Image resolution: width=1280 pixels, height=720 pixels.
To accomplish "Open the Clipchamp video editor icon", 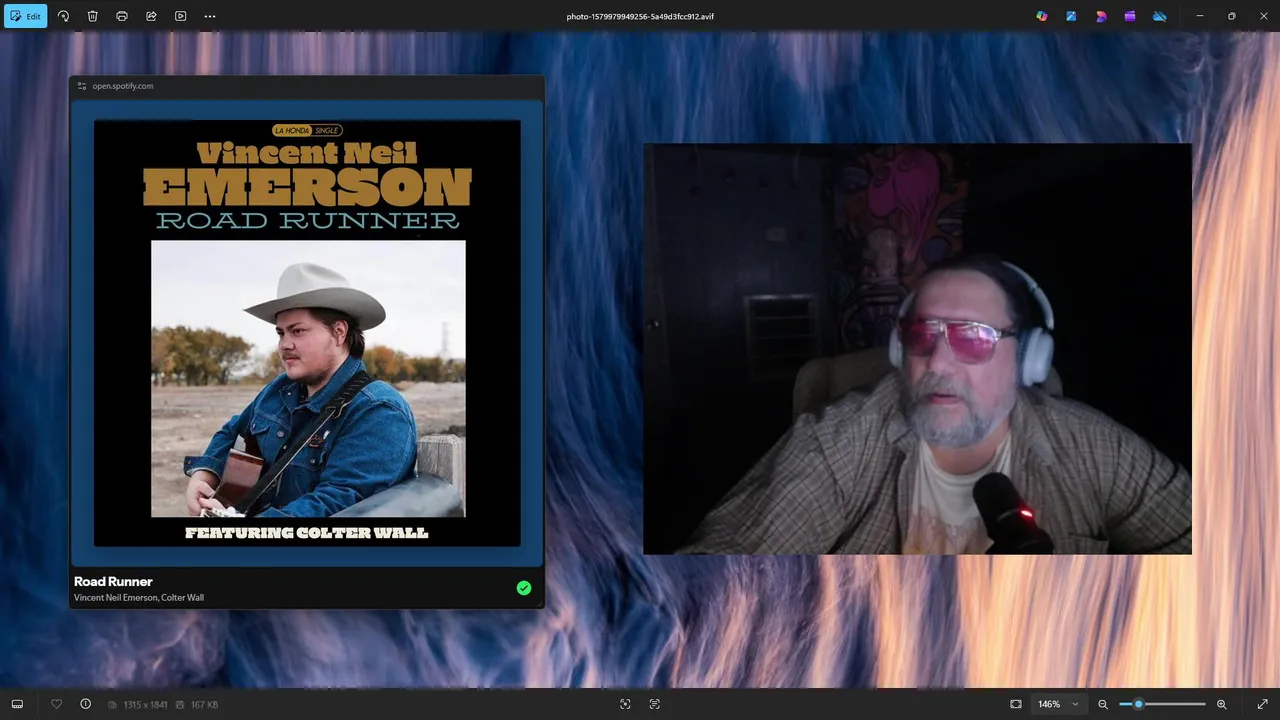I will tap(1130, 16).
